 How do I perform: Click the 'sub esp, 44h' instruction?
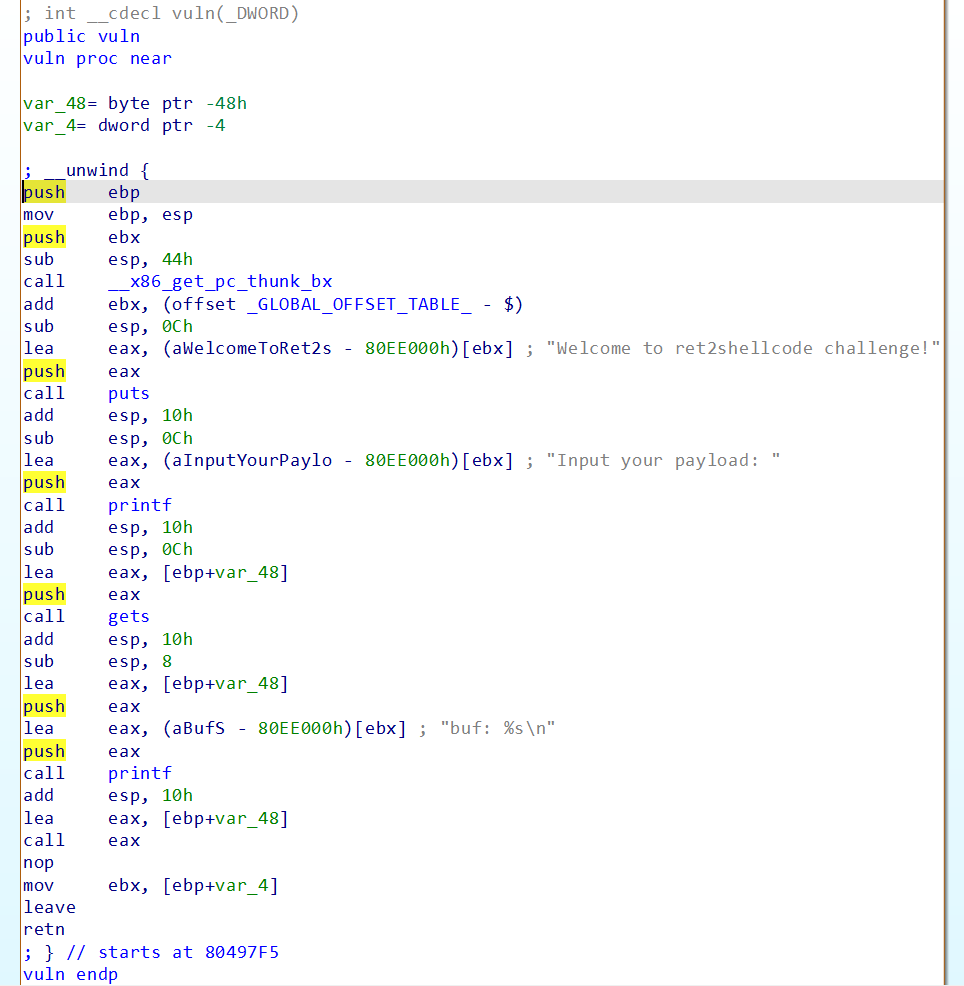(108, 260)
